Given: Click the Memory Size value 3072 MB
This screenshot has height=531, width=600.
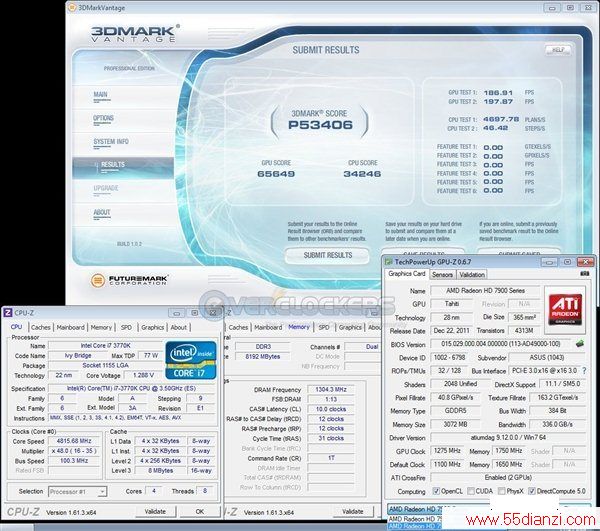Looking at the screenshot, I should click(x=455, y=424).
